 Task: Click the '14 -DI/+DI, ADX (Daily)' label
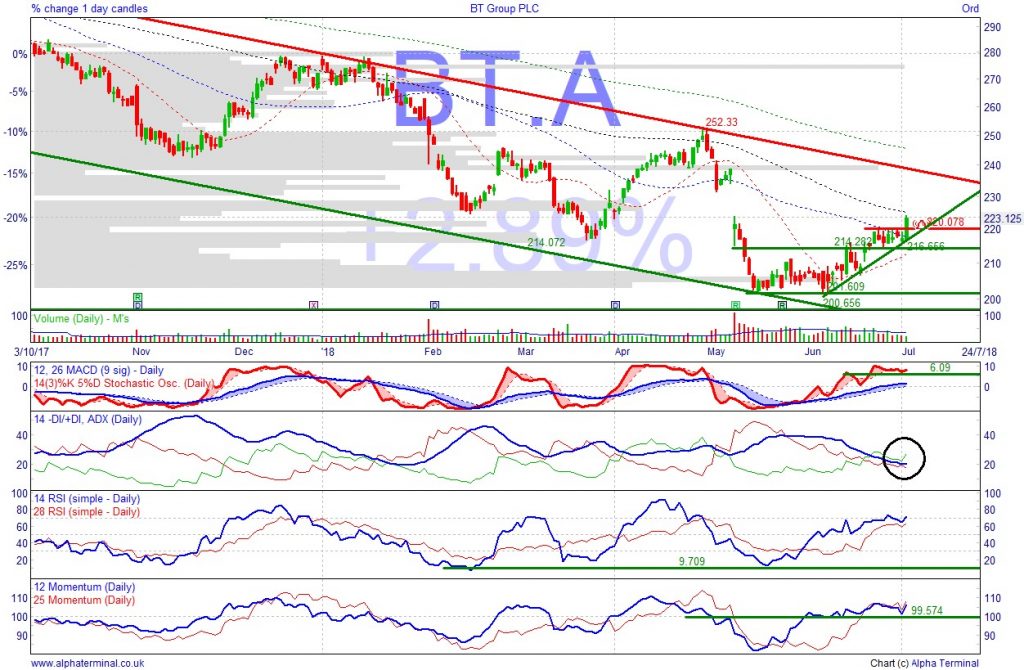click(x=88, y=419)
